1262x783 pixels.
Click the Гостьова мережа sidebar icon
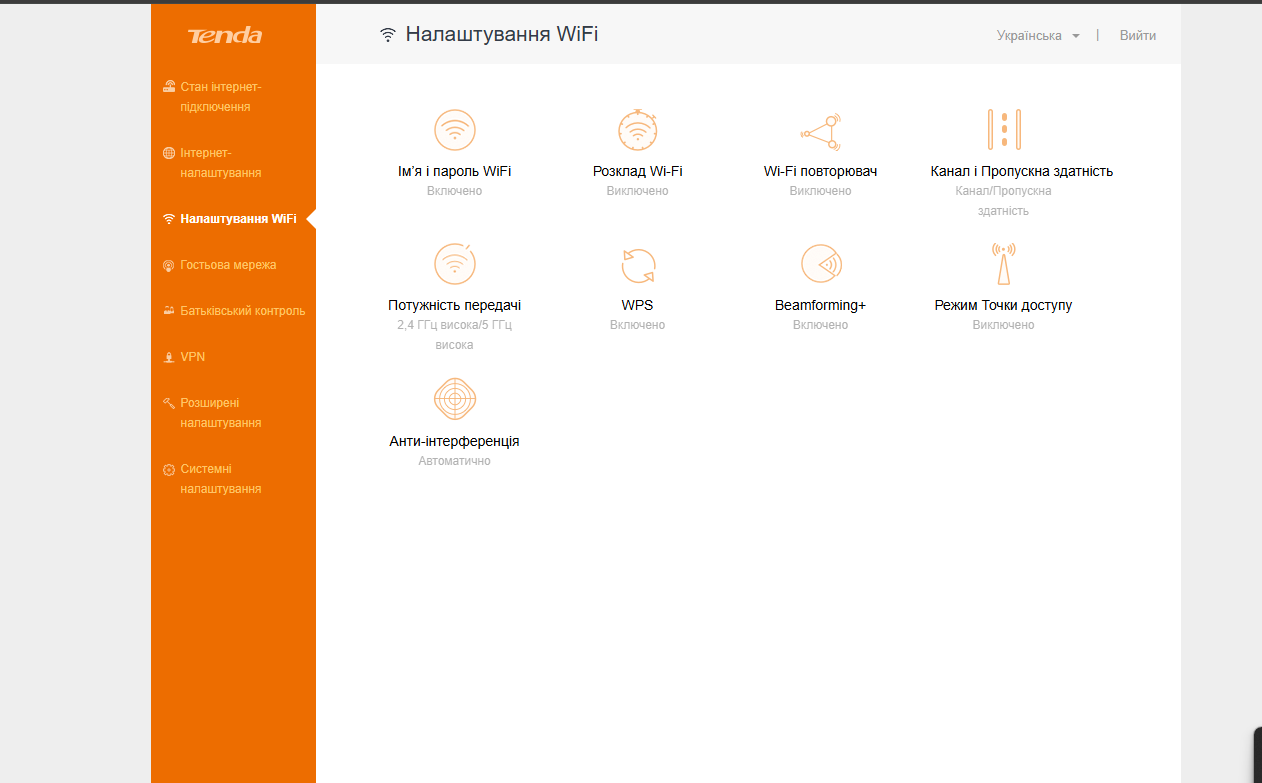pyautogui.click(x=169, y=265)
